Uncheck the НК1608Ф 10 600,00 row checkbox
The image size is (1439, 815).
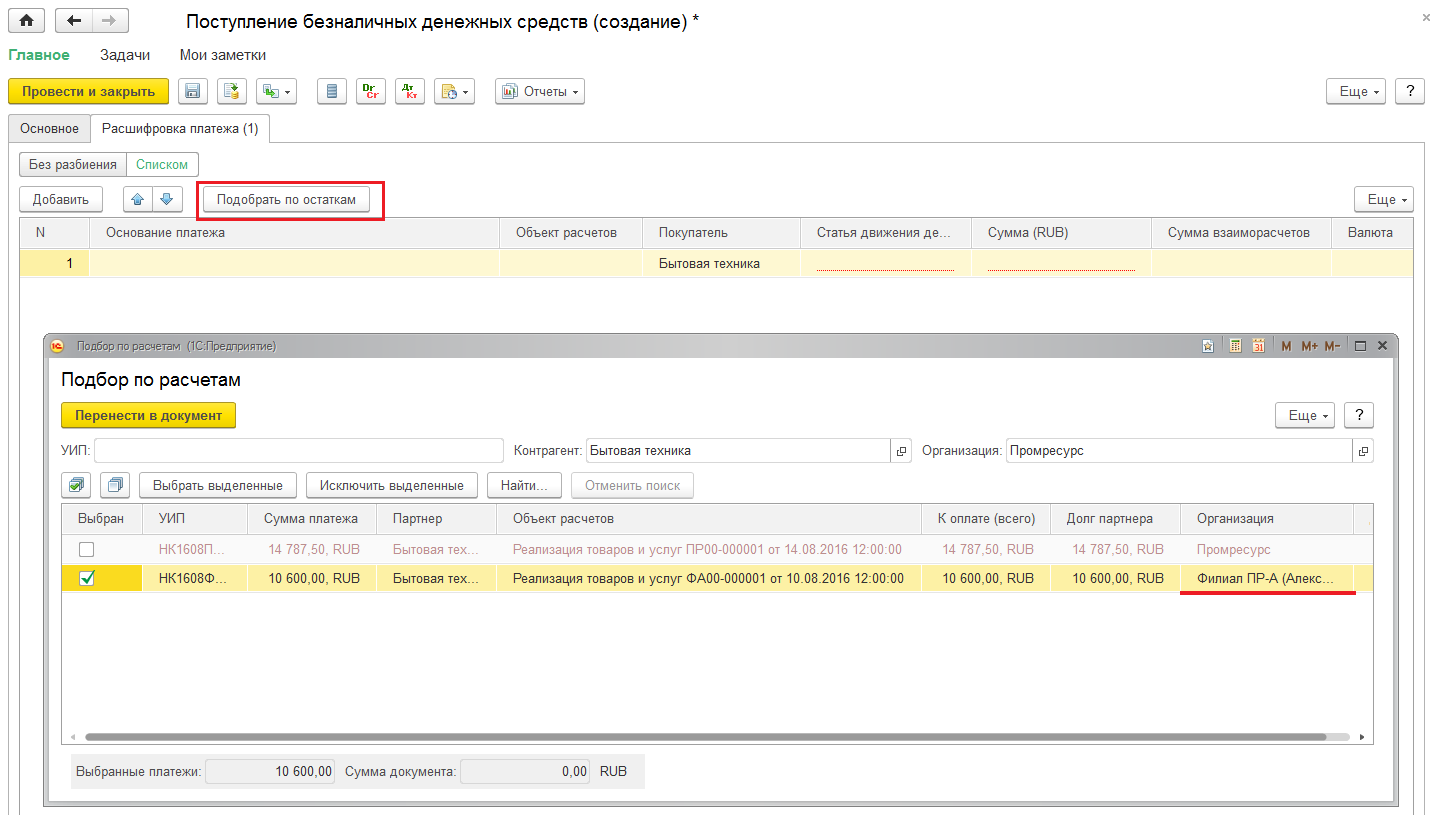tap(87, 578)
